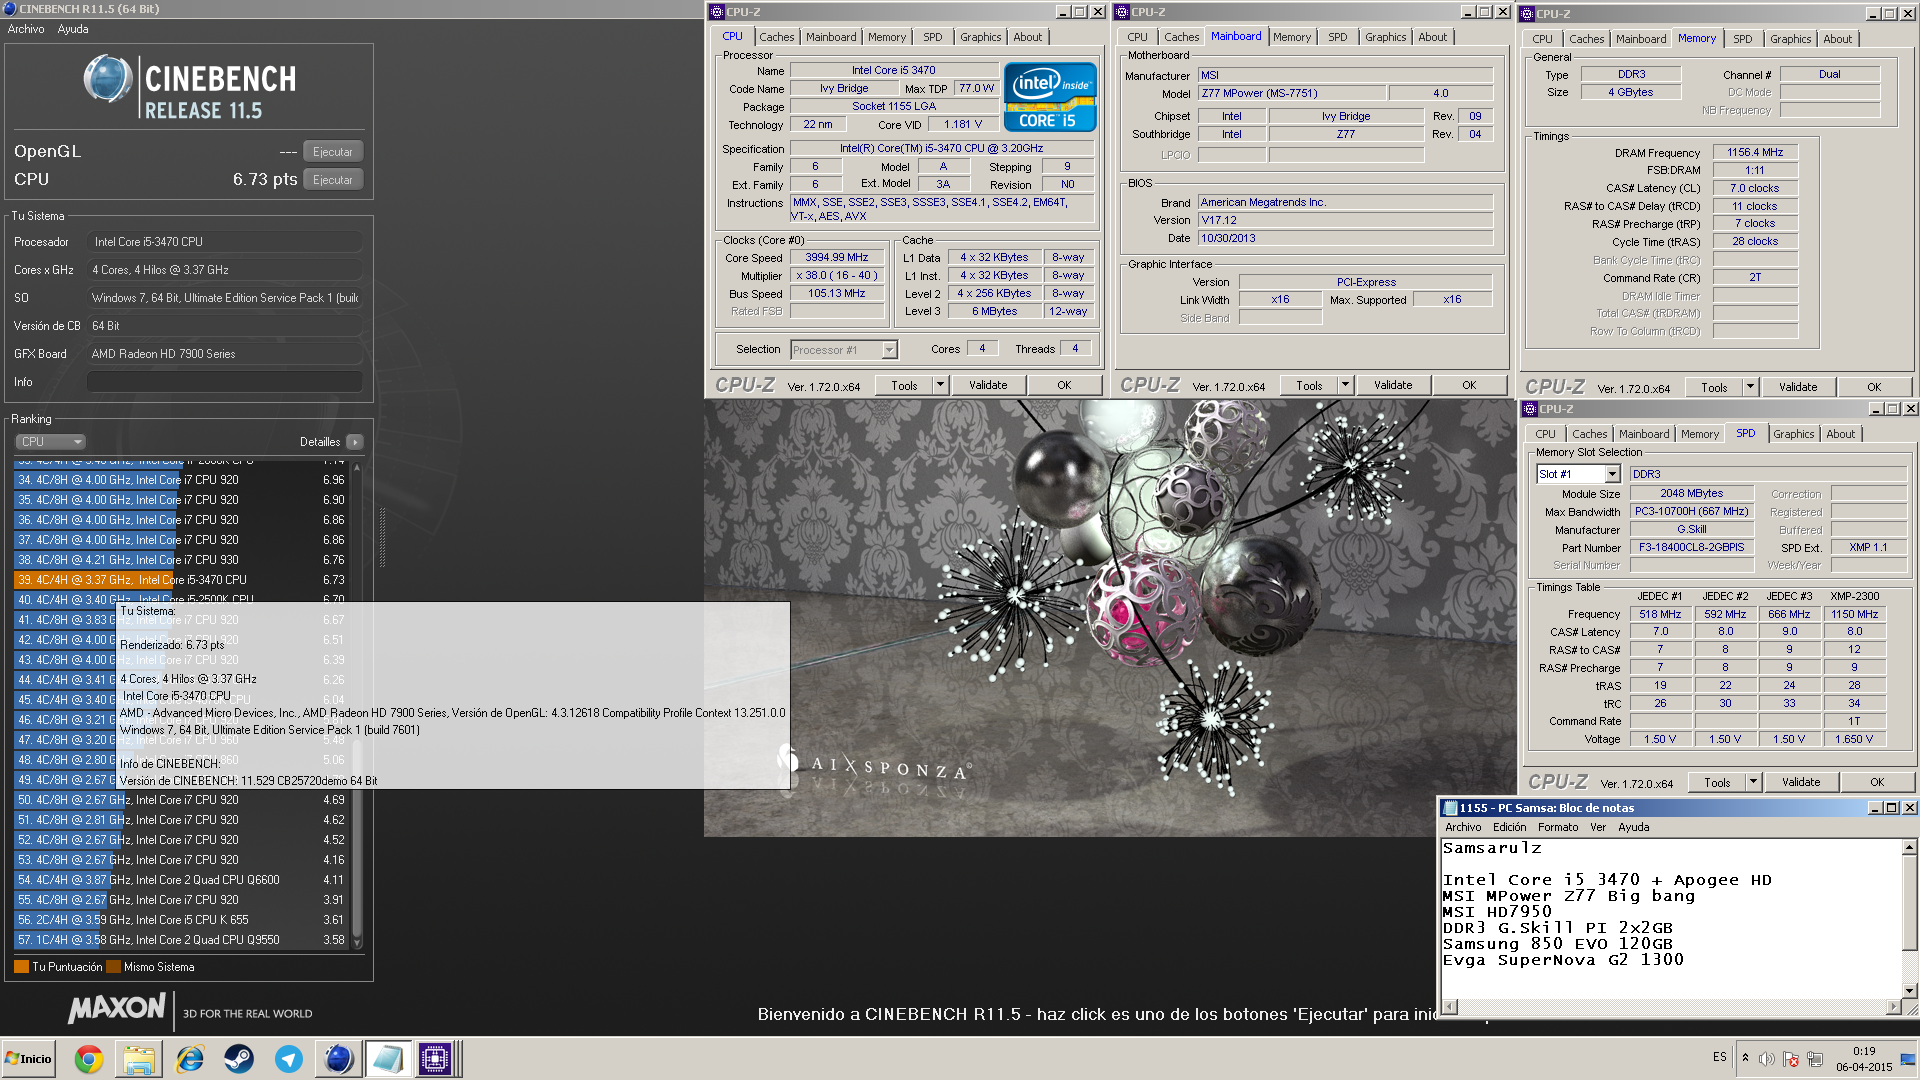Switch to Cinebench via its taskbar icon
This screenshot has width=1920, height=1080.
(x=338, y=1058)
